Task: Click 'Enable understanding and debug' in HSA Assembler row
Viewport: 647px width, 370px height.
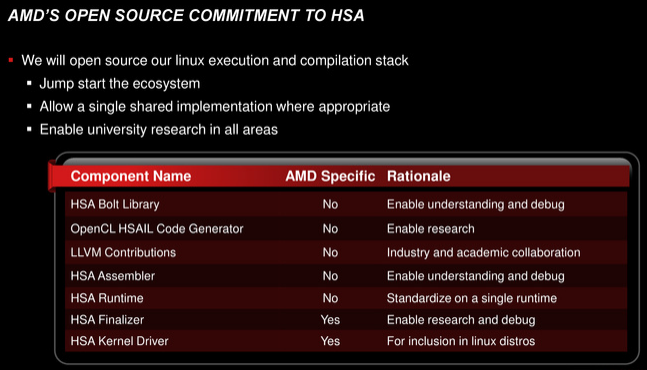Action: click(x=475, y=276)
